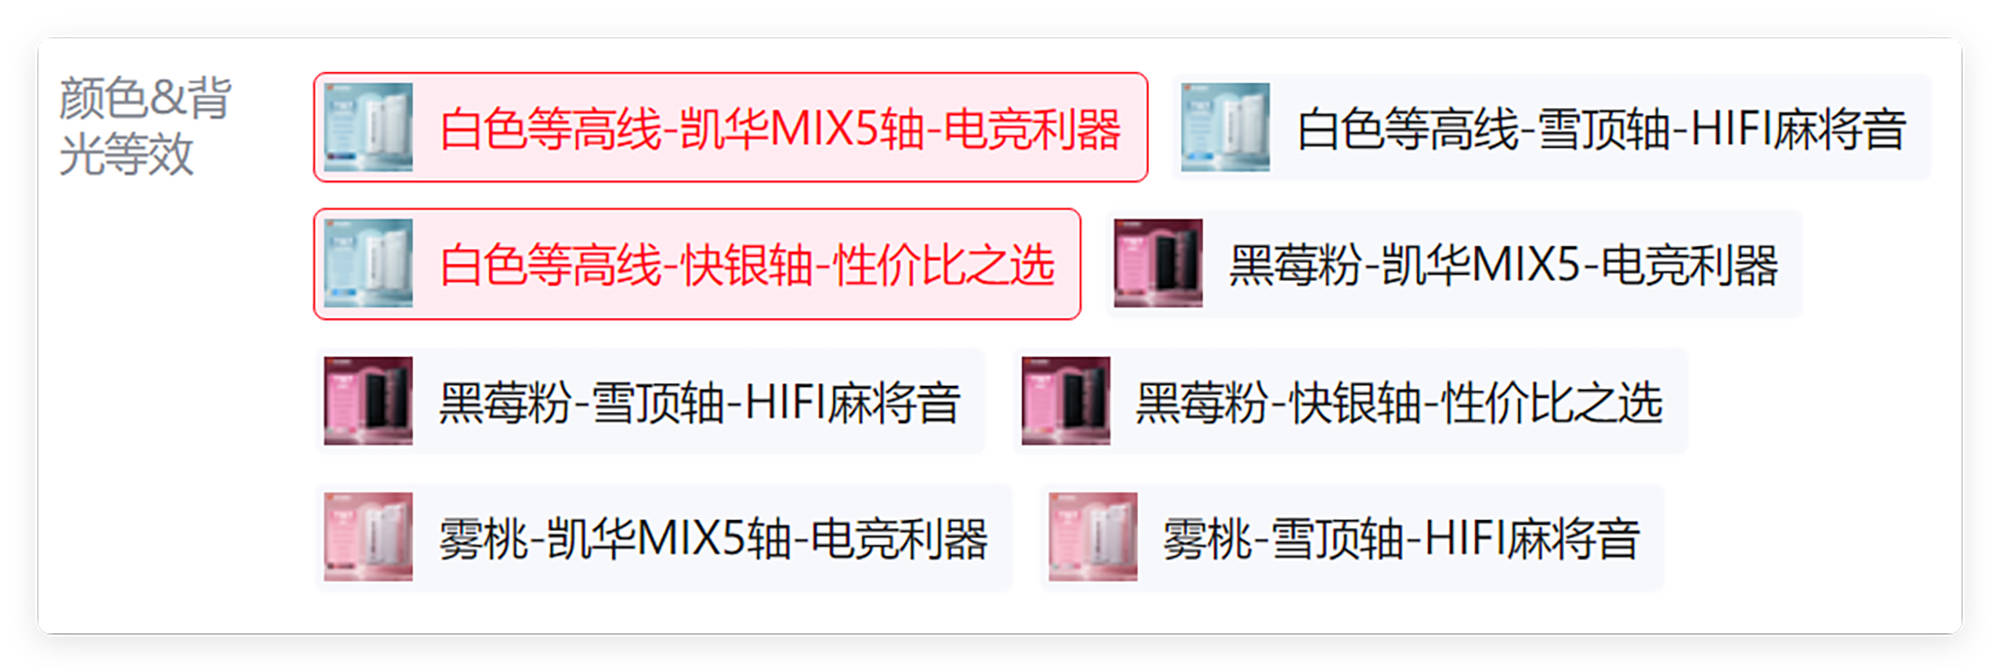Pick option text 黑莓粉-凯华MIX5-电竞利器
The height and width of the screenshot is (672, 2000).
pyautogui.click(x=1503, y=265)
